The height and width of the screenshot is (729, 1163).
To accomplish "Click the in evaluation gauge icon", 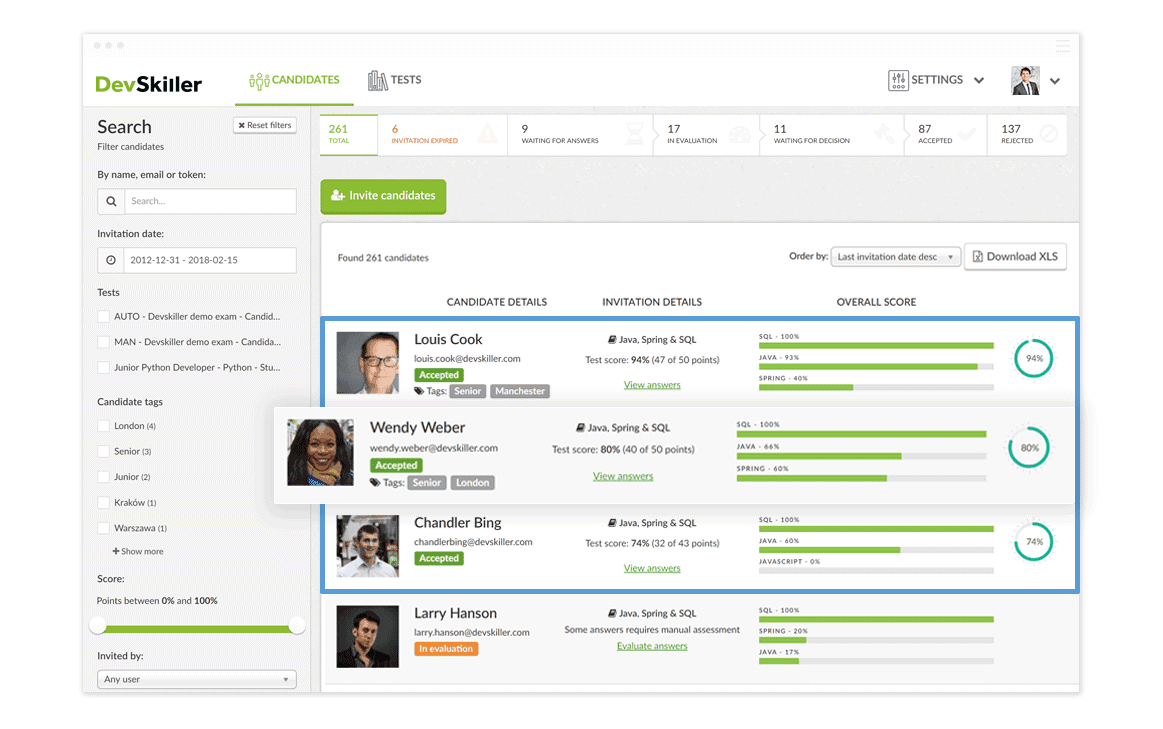I will (739, 134).
